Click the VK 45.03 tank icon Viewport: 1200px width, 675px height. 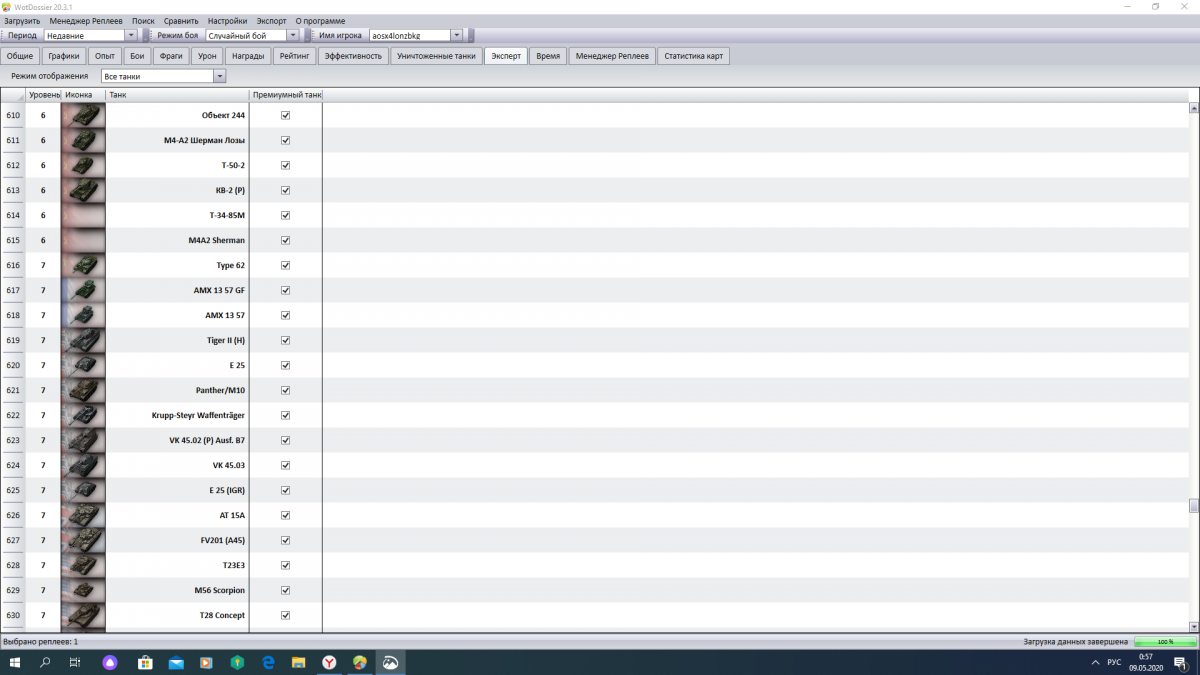pyautogui.click(x=83, y=465)
